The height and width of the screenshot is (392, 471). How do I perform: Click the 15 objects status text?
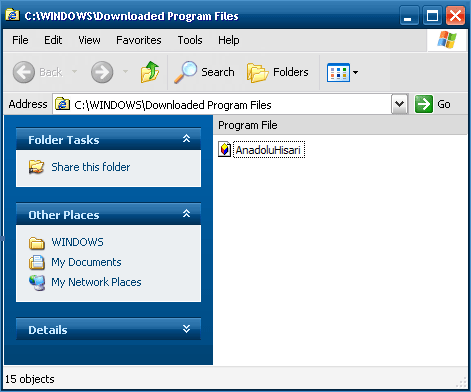point(30,379)
